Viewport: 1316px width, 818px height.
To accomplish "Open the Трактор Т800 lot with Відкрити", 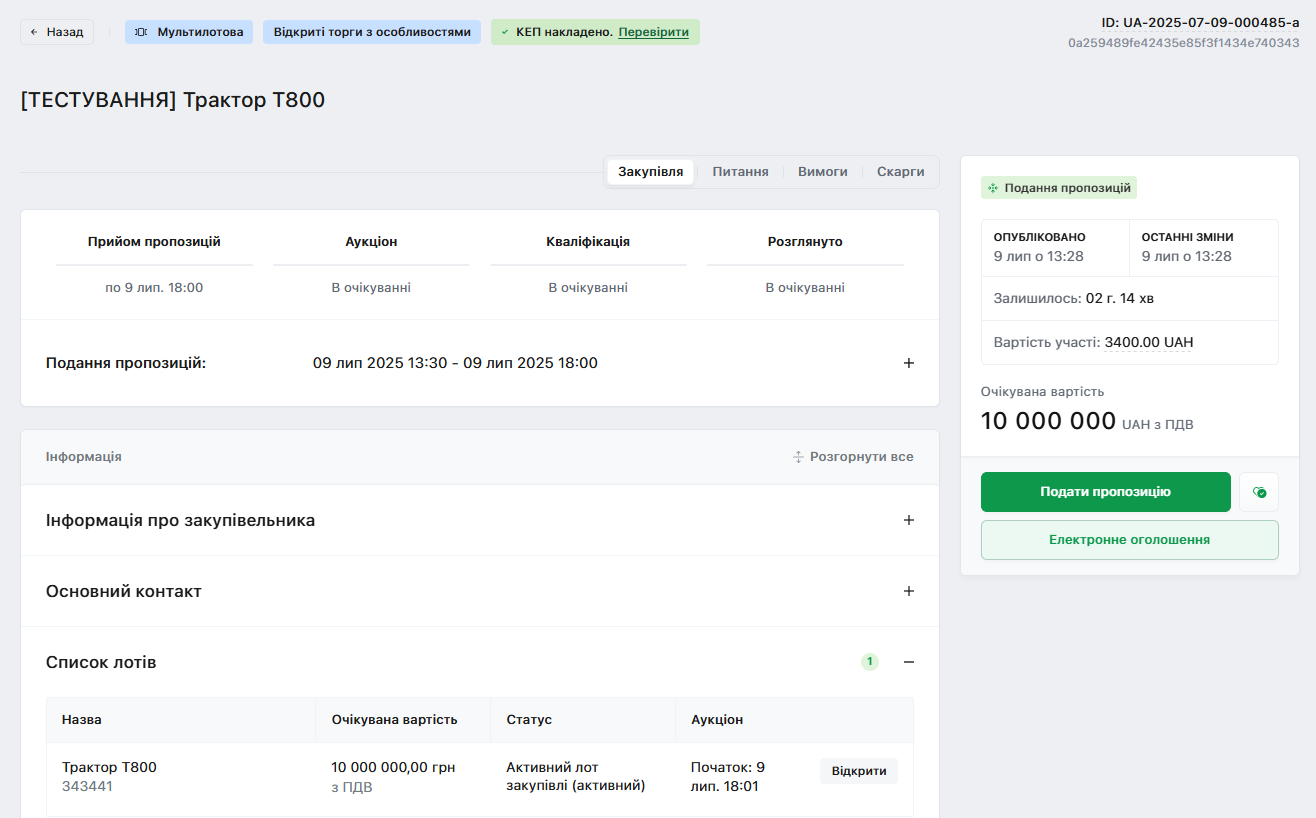I will tap(858, 771).
